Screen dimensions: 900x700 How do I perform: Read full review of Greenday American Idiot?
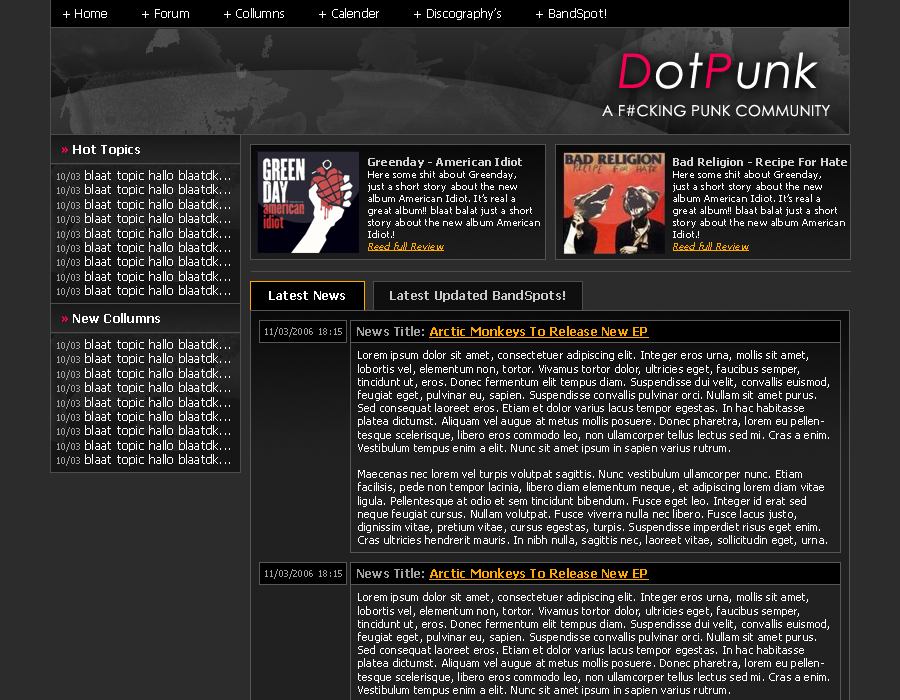pyautogui.click(x=405, y=247)
